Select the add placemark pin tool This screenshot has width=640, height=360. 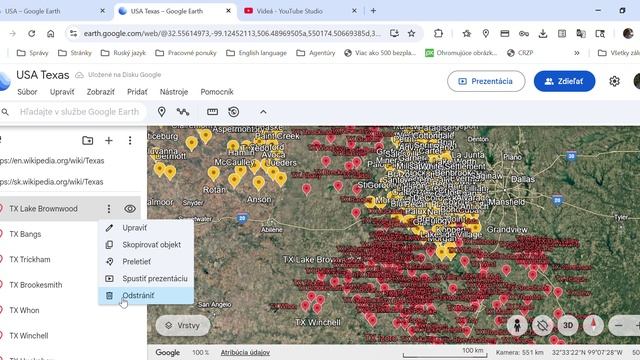162,112
